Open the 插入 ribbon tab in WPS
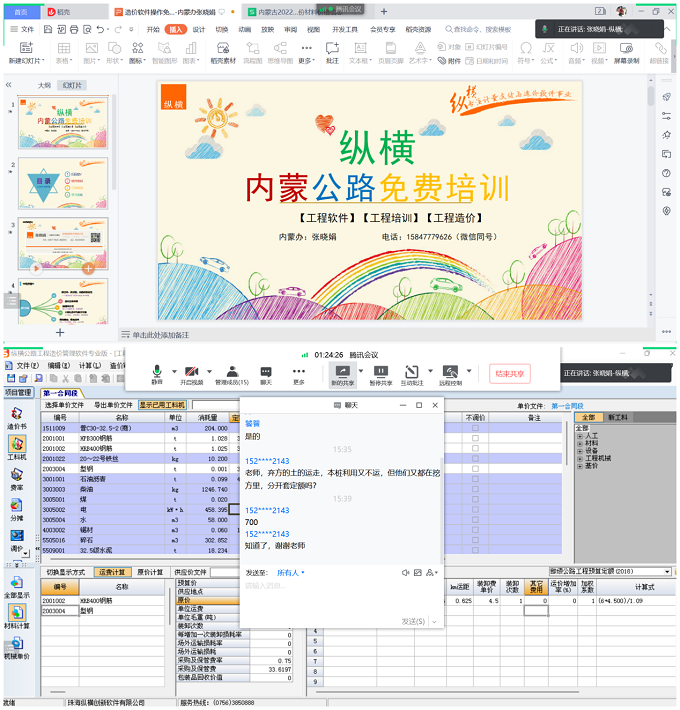This screenshot has height=710, width=680. click(176, 29)
